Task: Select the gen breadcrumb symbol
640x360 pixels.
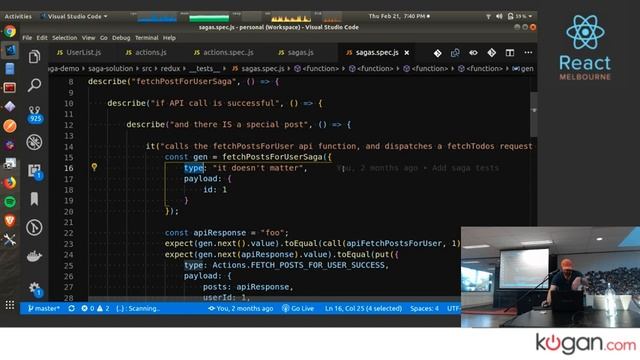Action: click(523, 69)
